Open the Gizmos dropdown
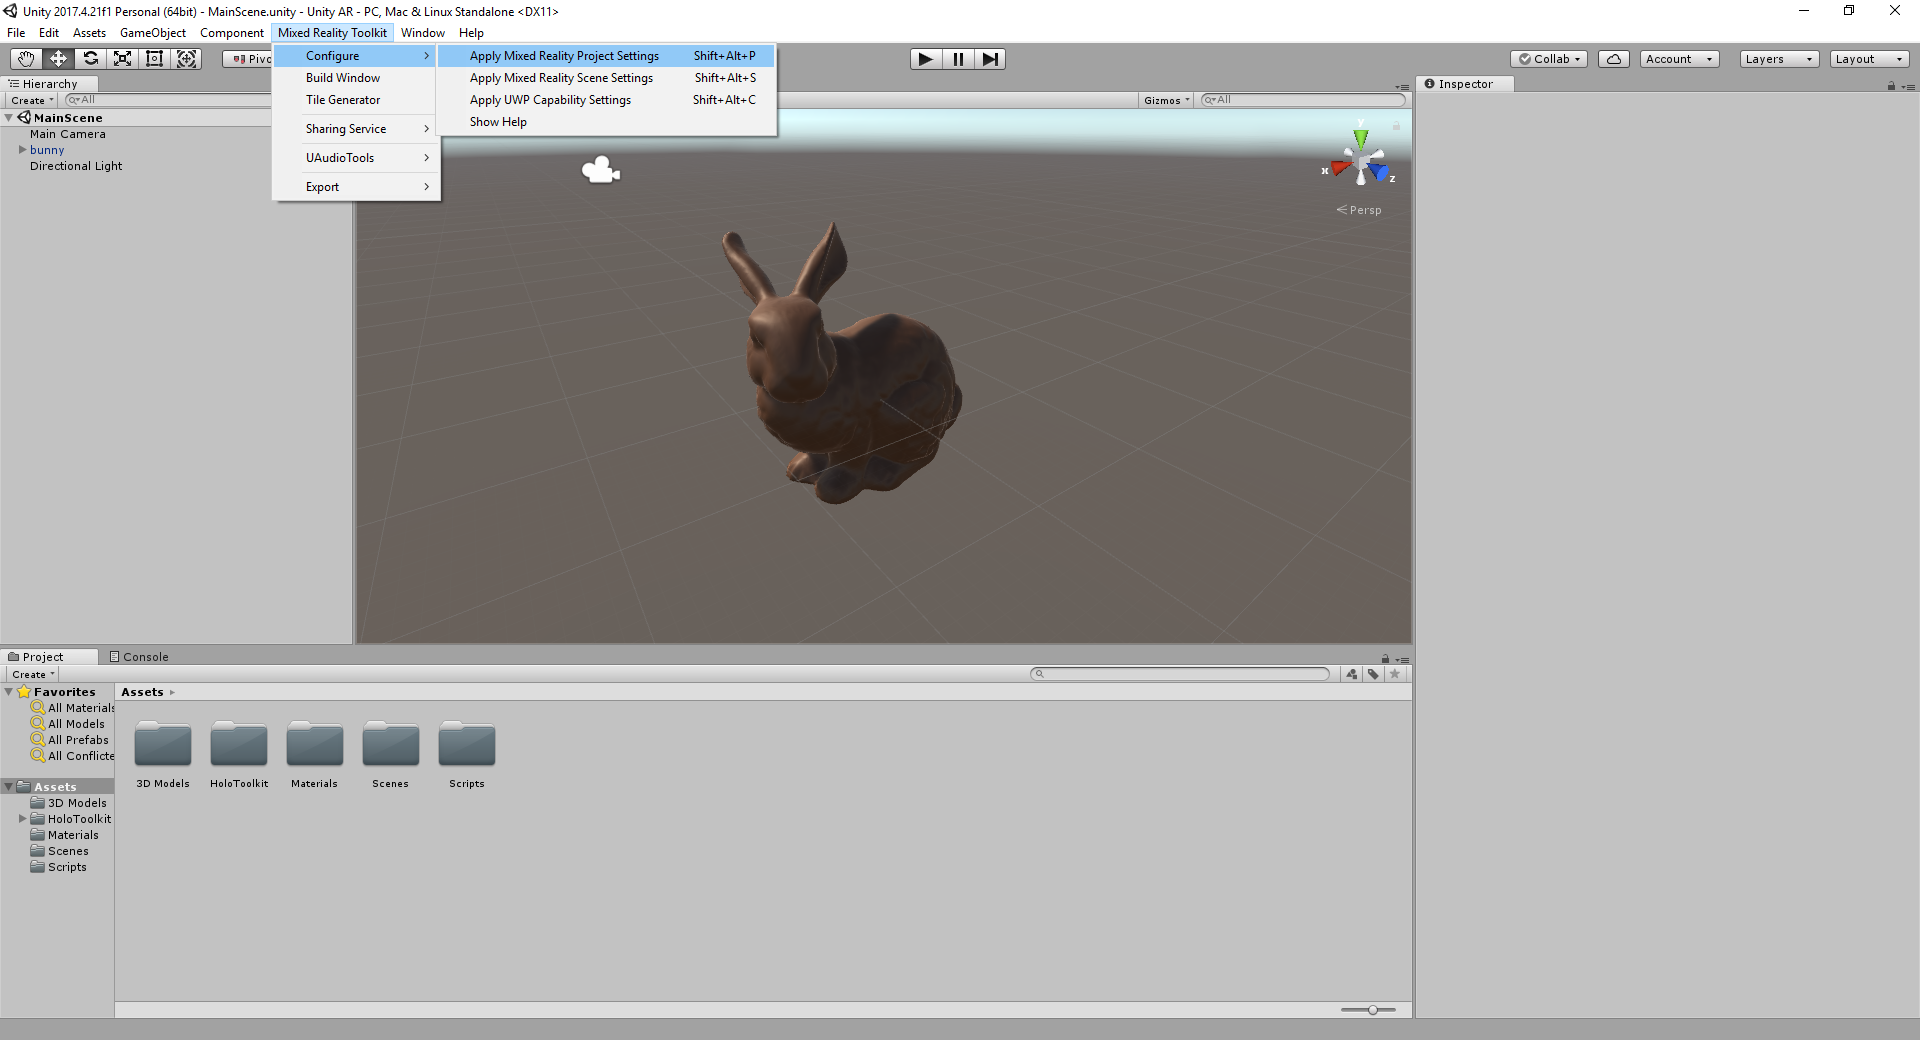1920x1040 pixels. [x=1166, y=100]
